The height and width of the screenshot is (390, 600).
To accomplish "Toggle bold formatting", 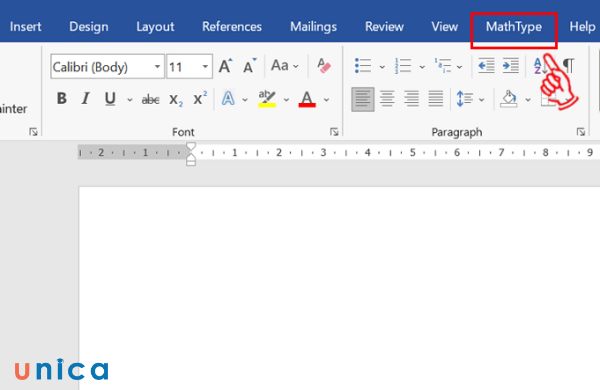I will pyautogui.click(x=62, y=99).
